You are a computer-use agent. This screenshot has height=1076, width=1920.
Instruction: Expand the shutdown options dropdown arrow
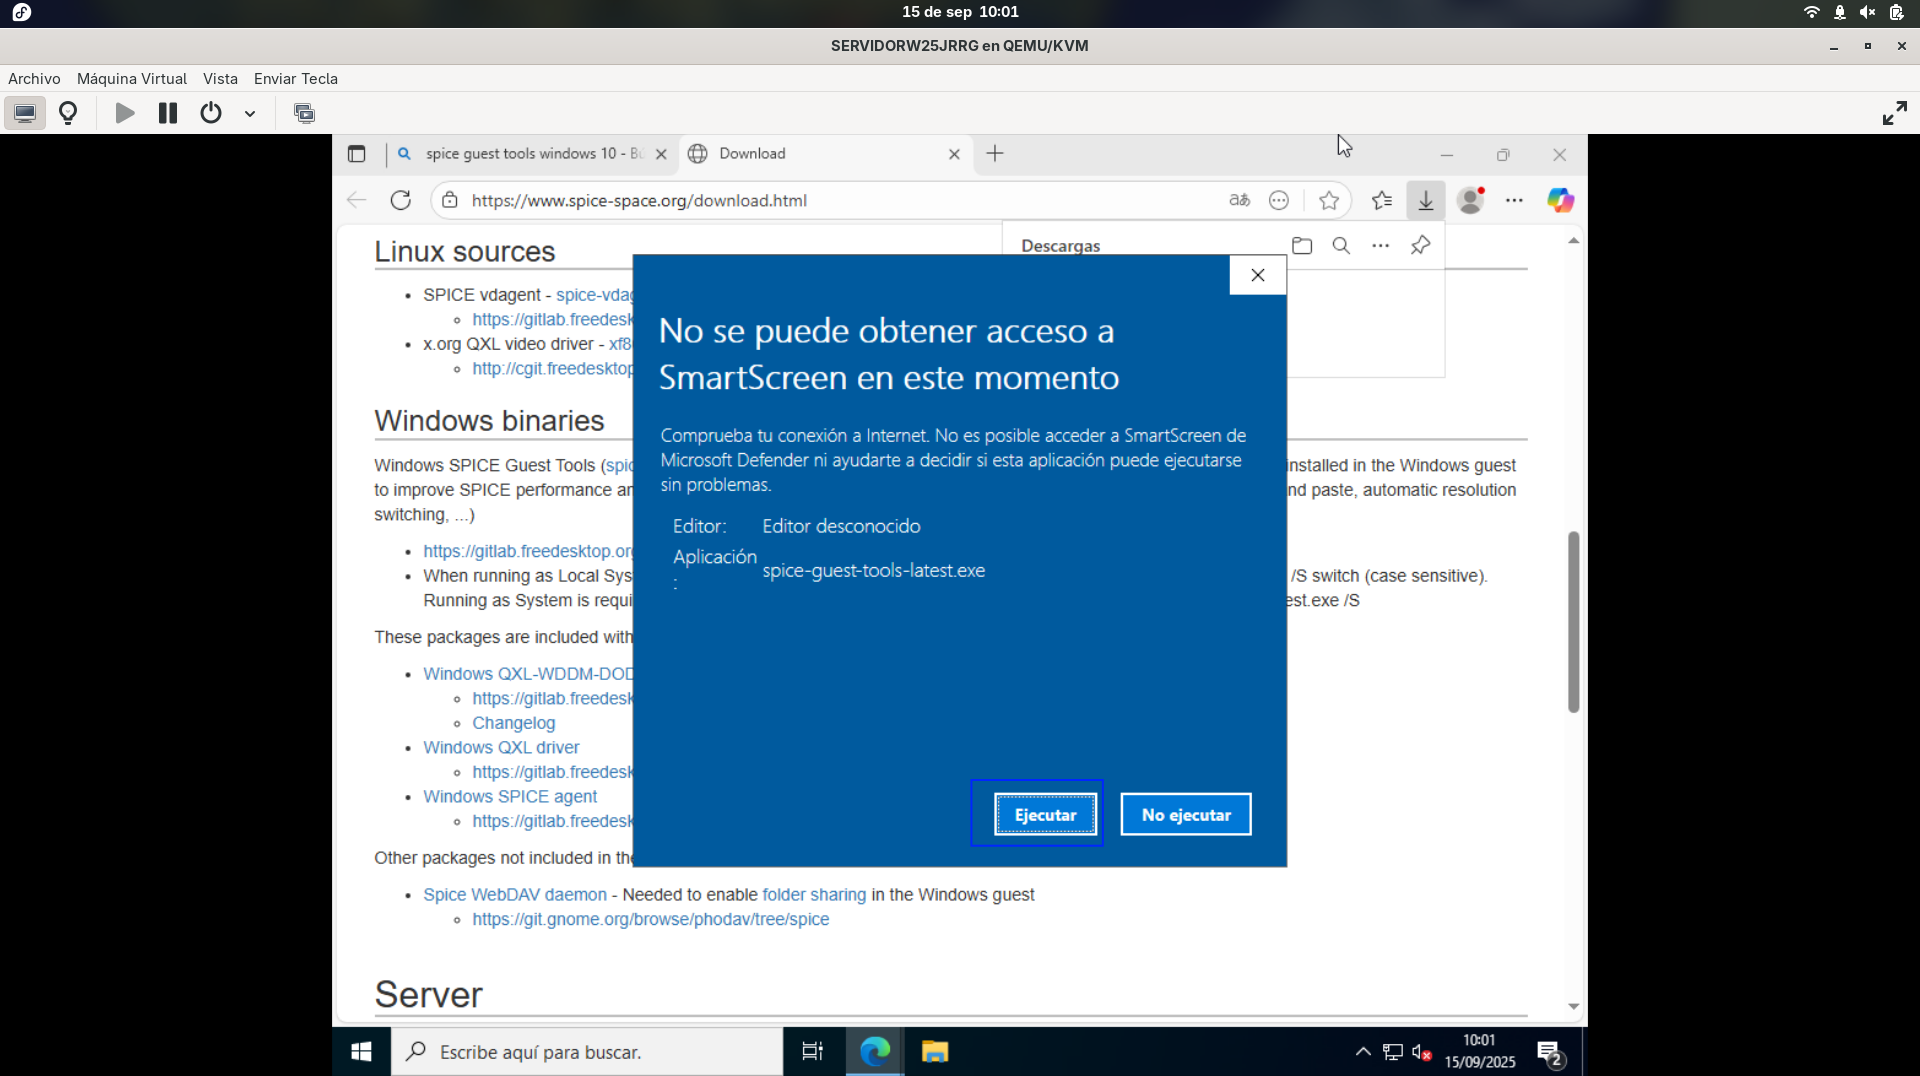[250, 114]
